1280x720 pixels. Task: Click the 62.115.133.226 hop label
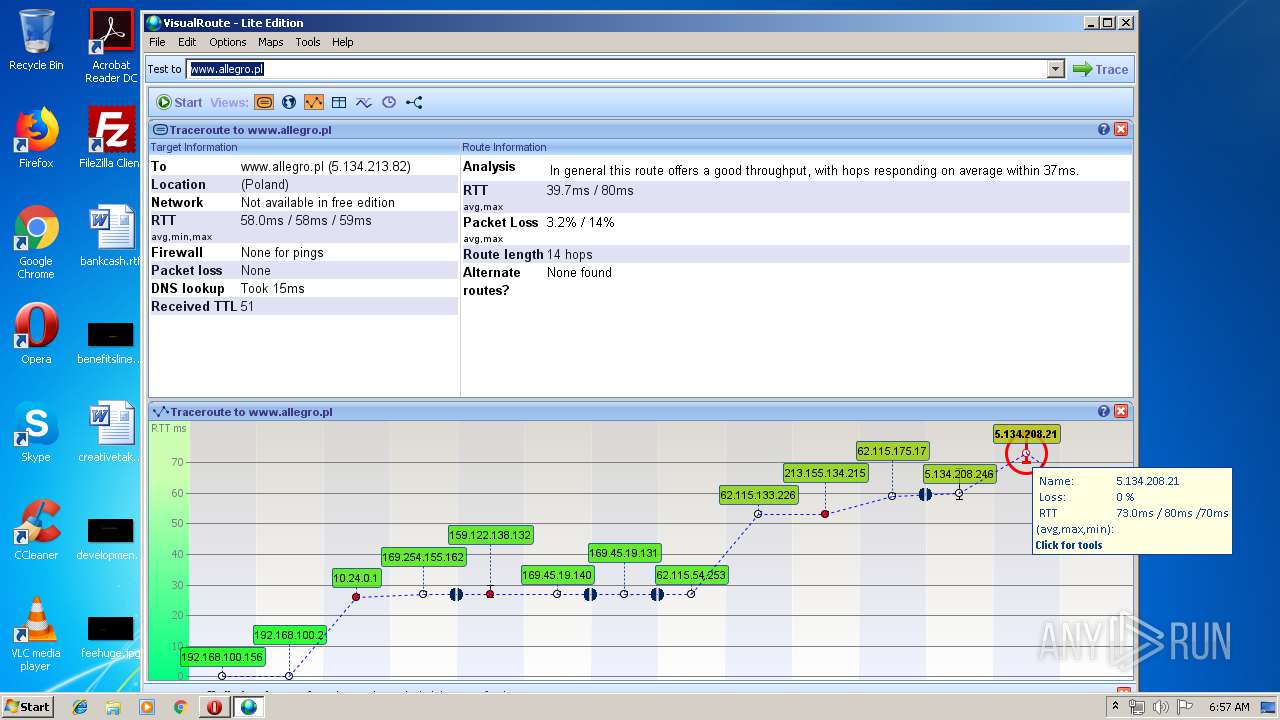758,495
